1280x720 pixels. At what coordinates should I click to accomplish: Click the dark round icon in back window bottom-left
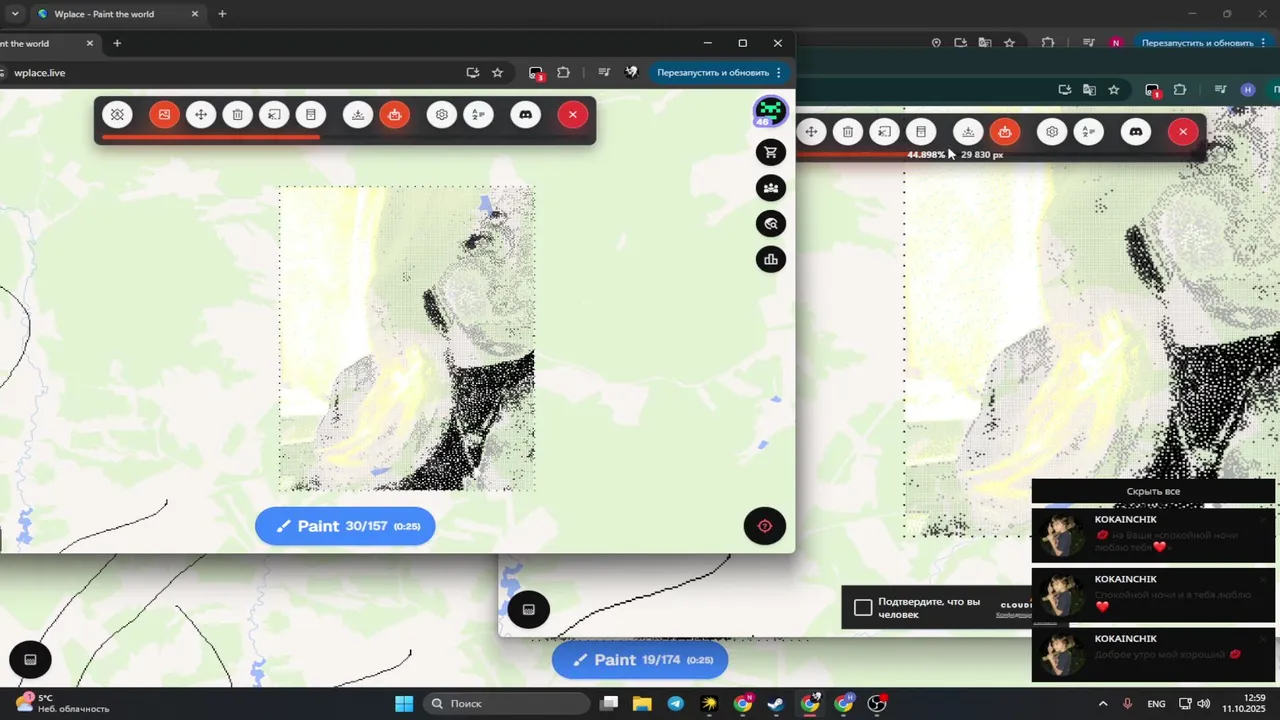coord(30,660)
